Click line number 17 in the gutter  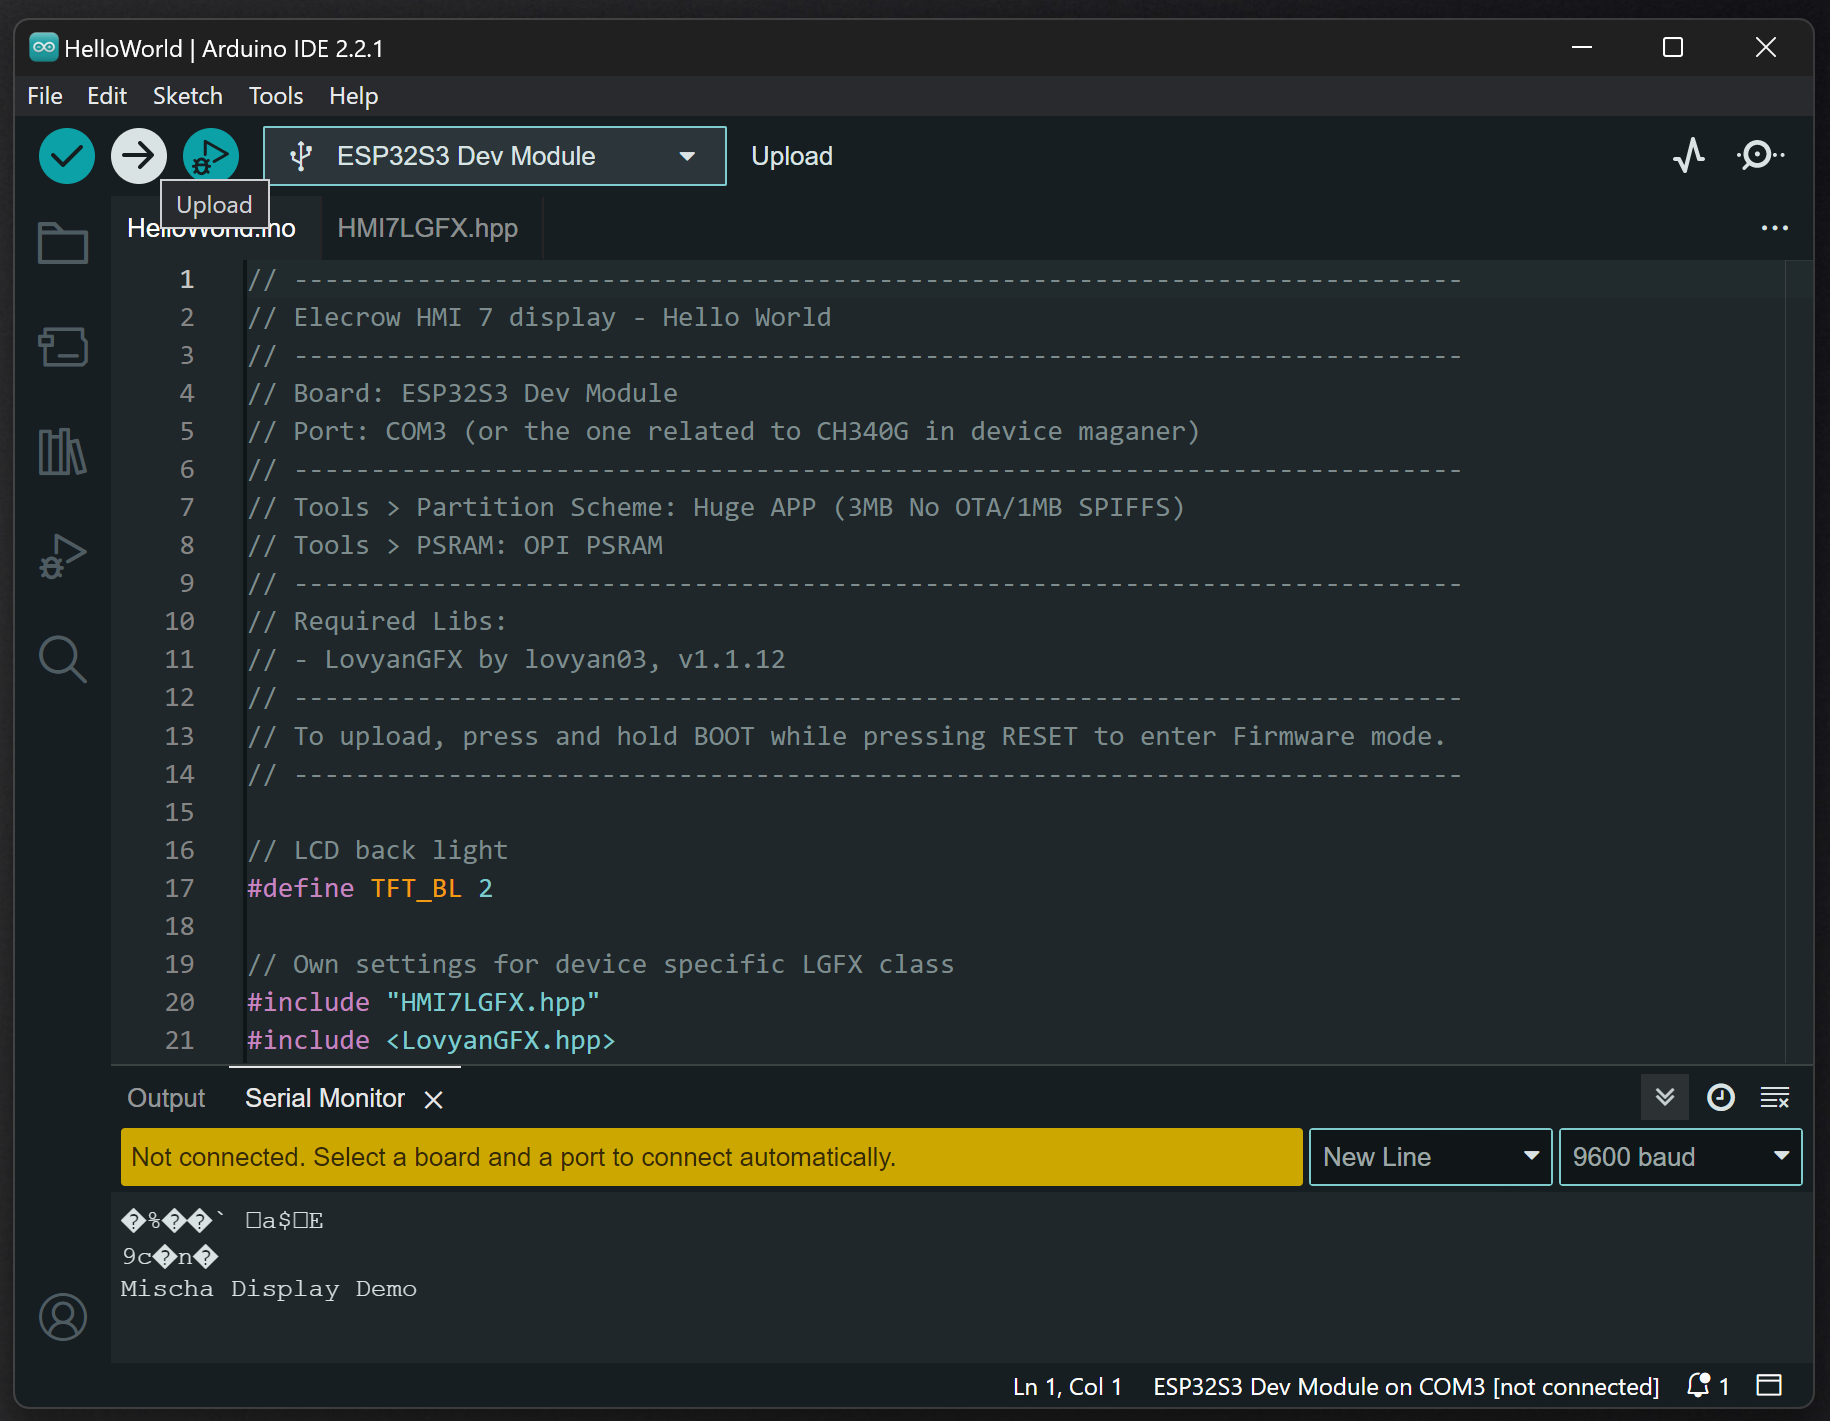(x=180, y=888)
